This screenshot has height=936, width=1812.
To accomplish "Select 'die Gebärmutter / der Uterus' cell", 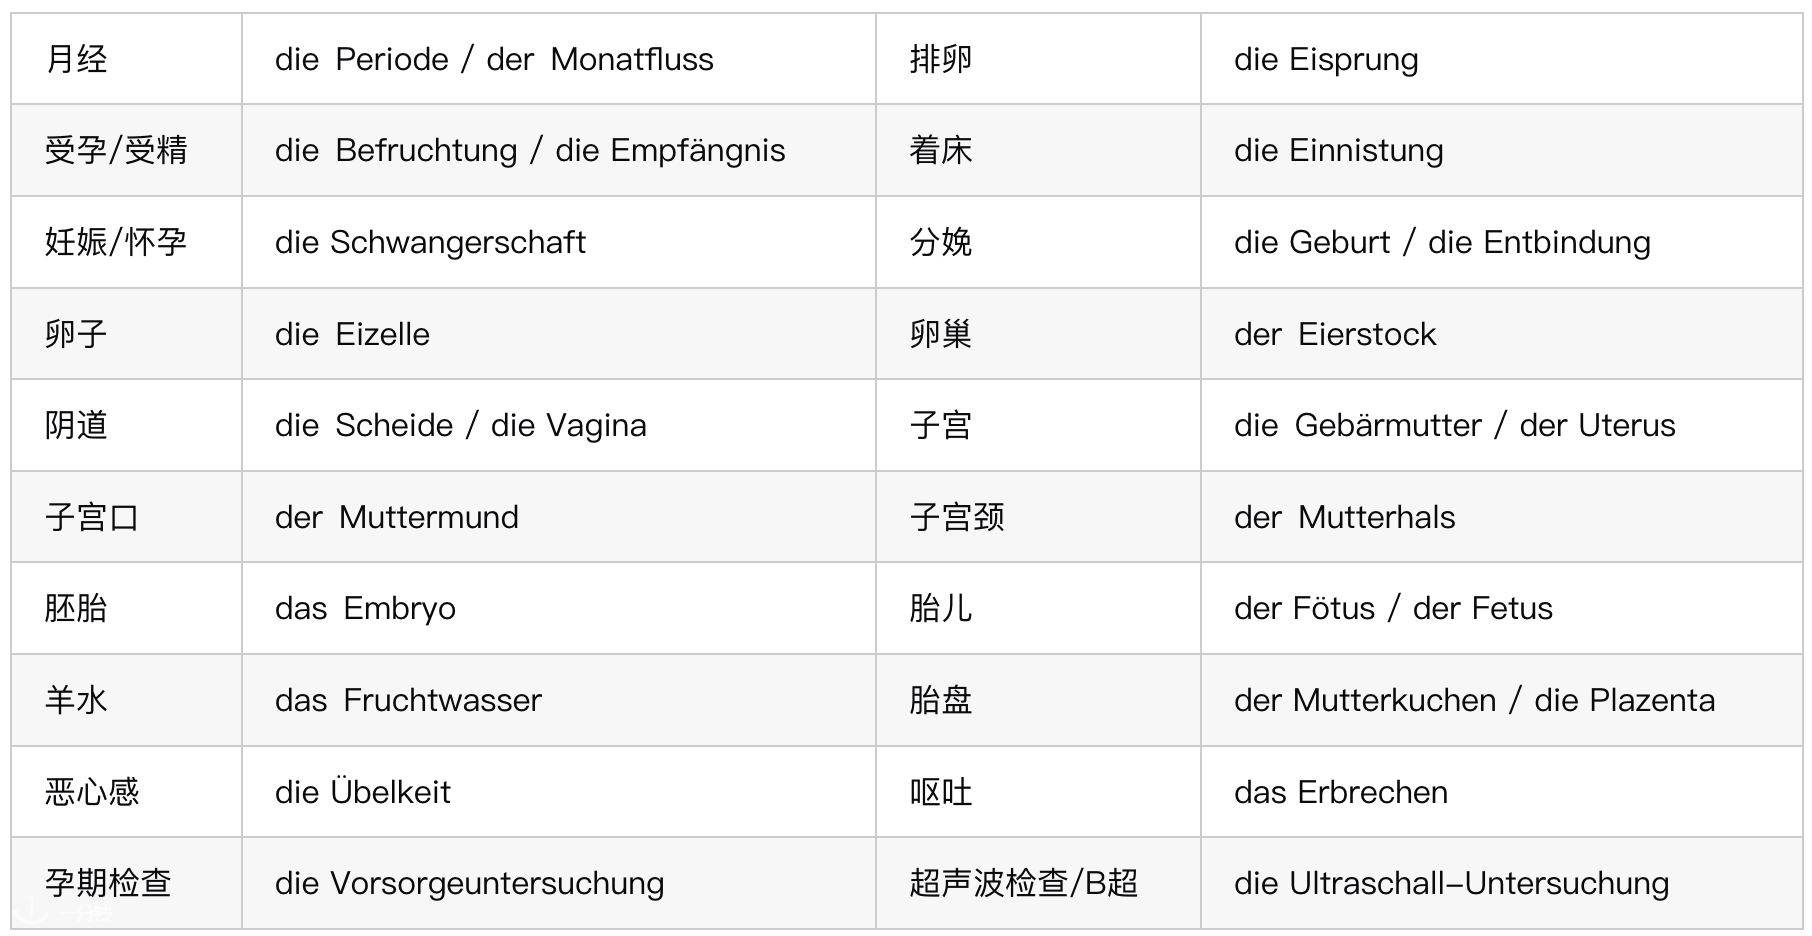I will pyautogui.click(x=1501, y=425).
